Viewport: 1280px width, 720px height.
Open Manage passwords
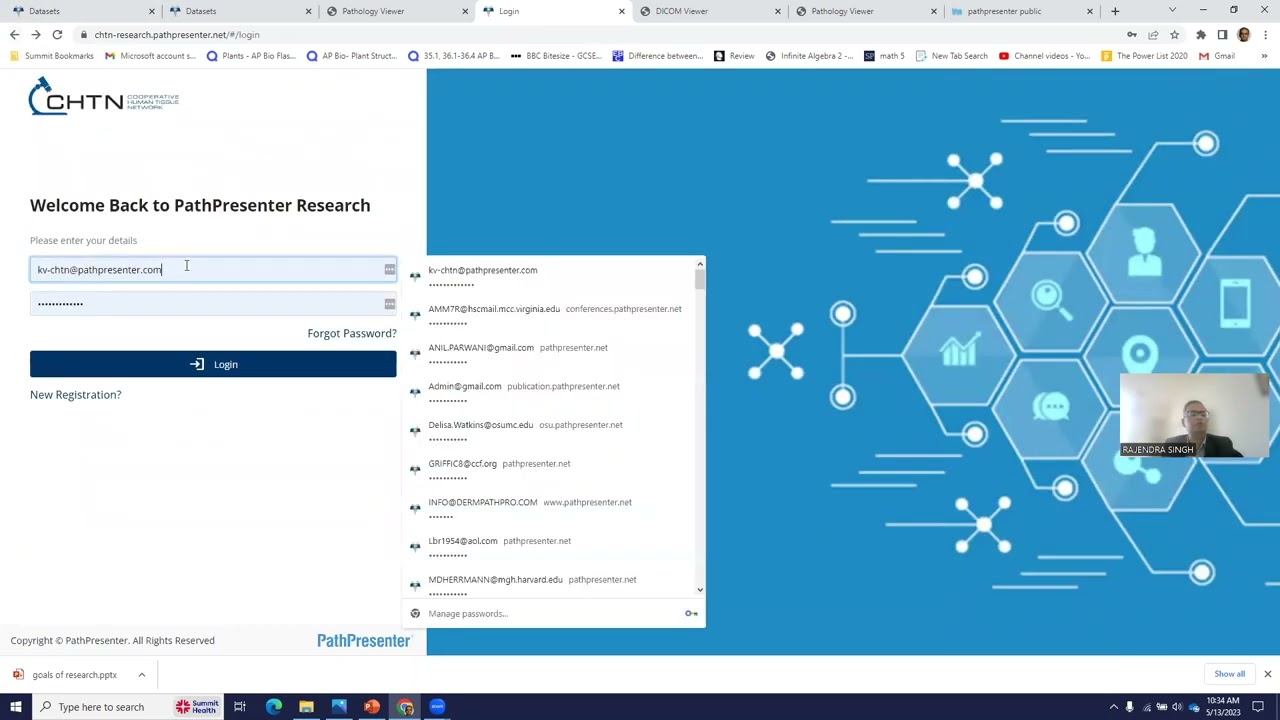468,614
